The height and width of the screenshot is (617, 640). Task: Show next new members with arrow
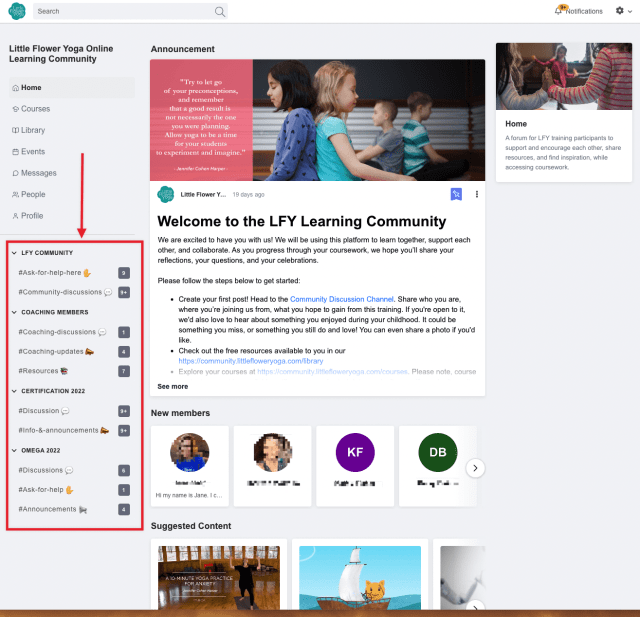[475, 468]
